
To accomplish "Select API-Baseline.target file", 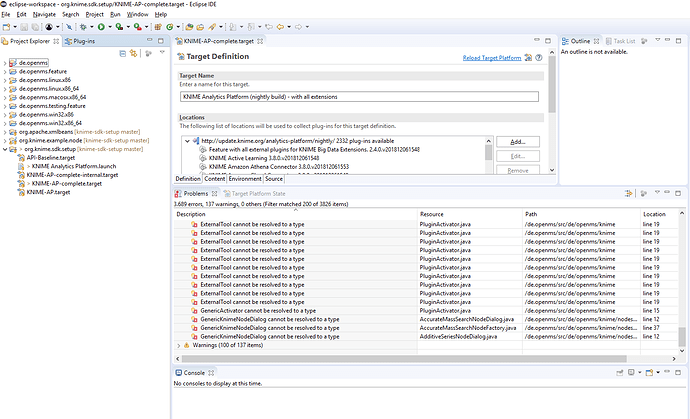I will pyautogui.click(x=51, y=158).
